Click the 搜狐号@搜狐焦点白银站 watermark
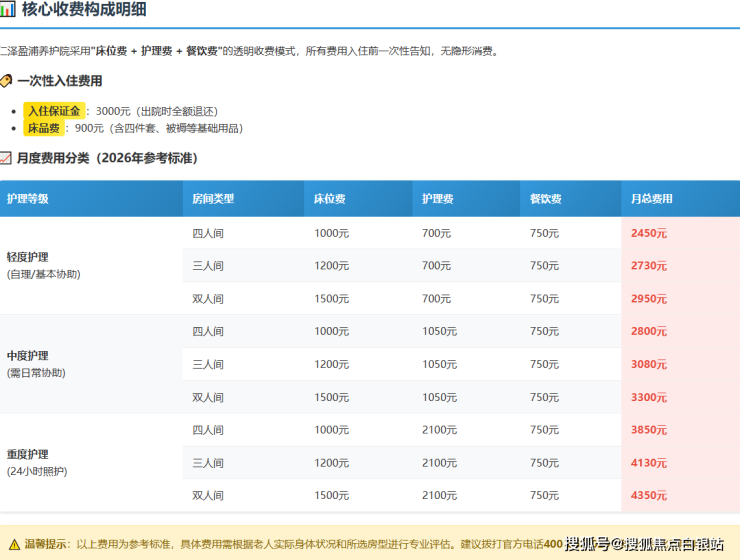Viewport: 740px width, 560px height. coord(643,544)
